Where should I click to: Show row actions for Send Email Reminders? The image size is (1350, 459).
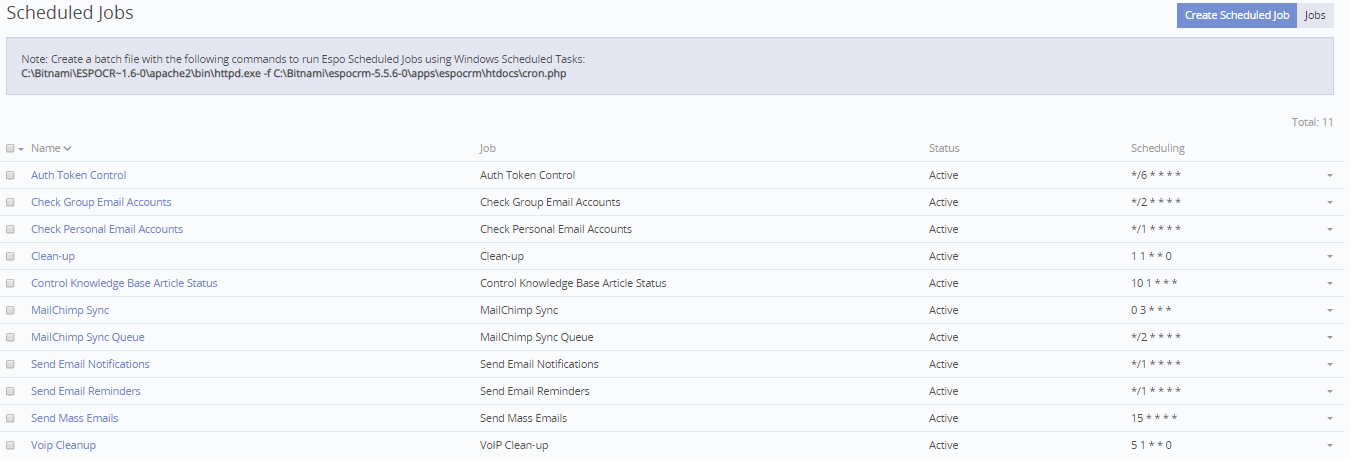(x=1329, y=392)
